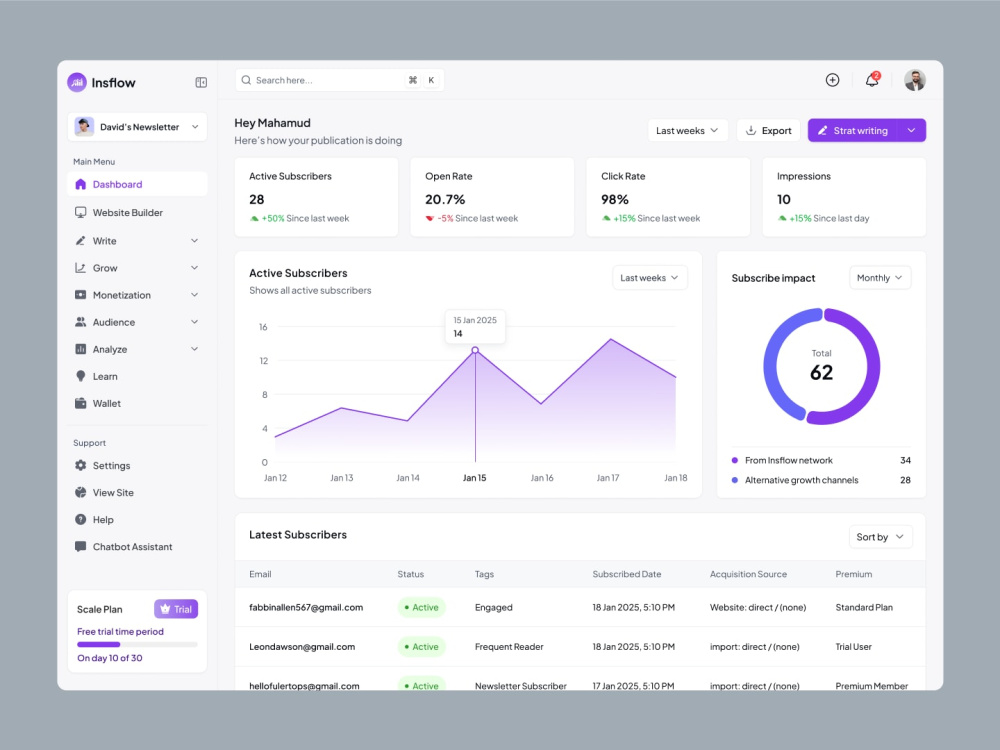
Task: Click the Strat writing button
Action: click(x=853, y=130)
